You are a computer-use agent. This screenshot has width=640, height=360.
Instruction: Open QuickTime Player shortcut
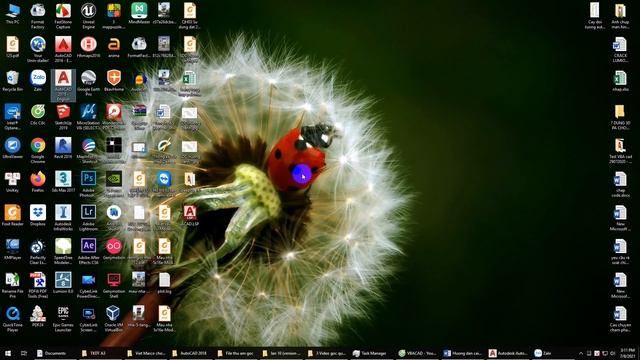[x=13, y=319]
